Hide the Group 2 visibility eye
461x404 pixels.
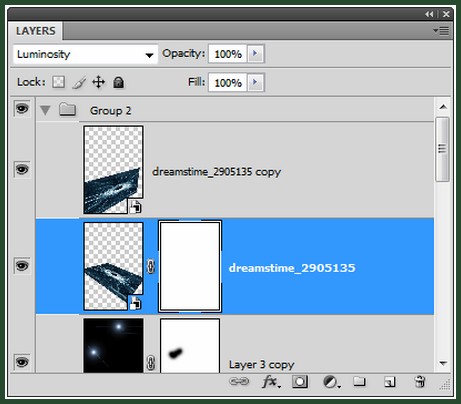(x=22, y=109)
